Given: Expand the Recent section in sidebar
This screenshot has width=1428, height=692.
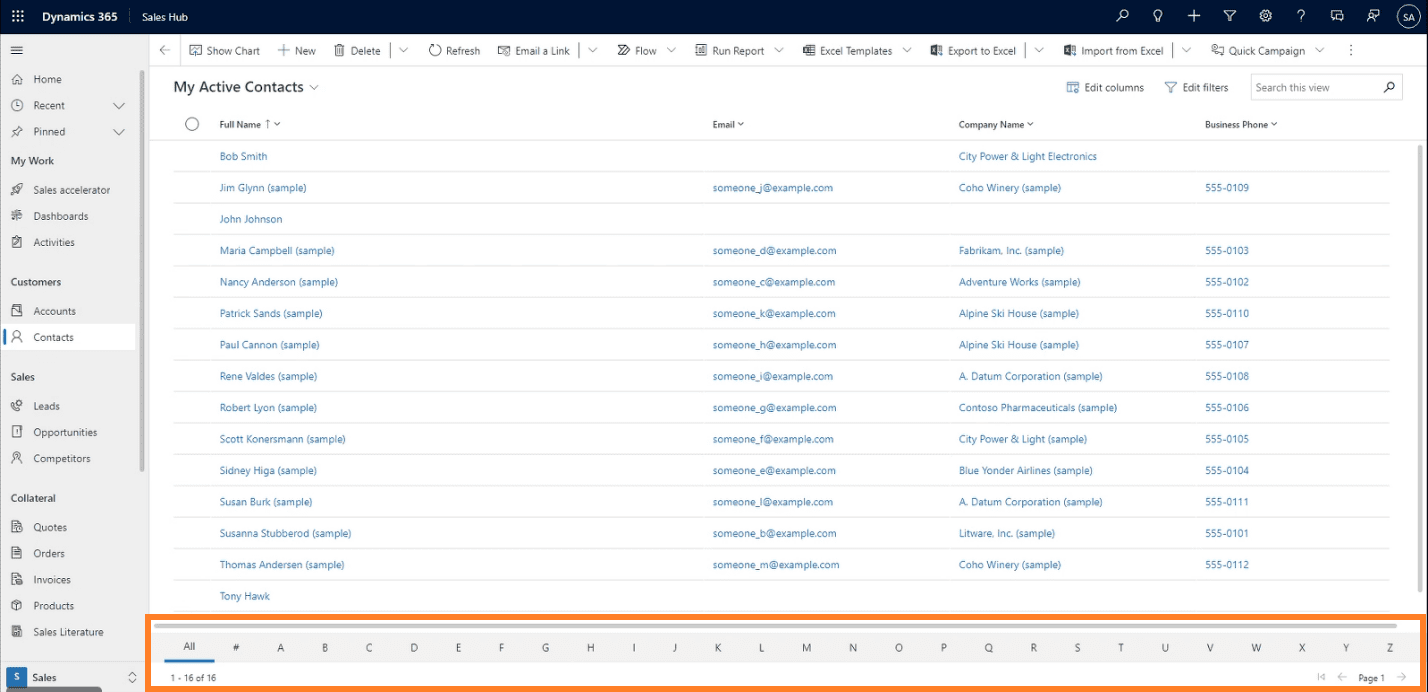Looking at the screenshot, I should [x=118, y=105].
